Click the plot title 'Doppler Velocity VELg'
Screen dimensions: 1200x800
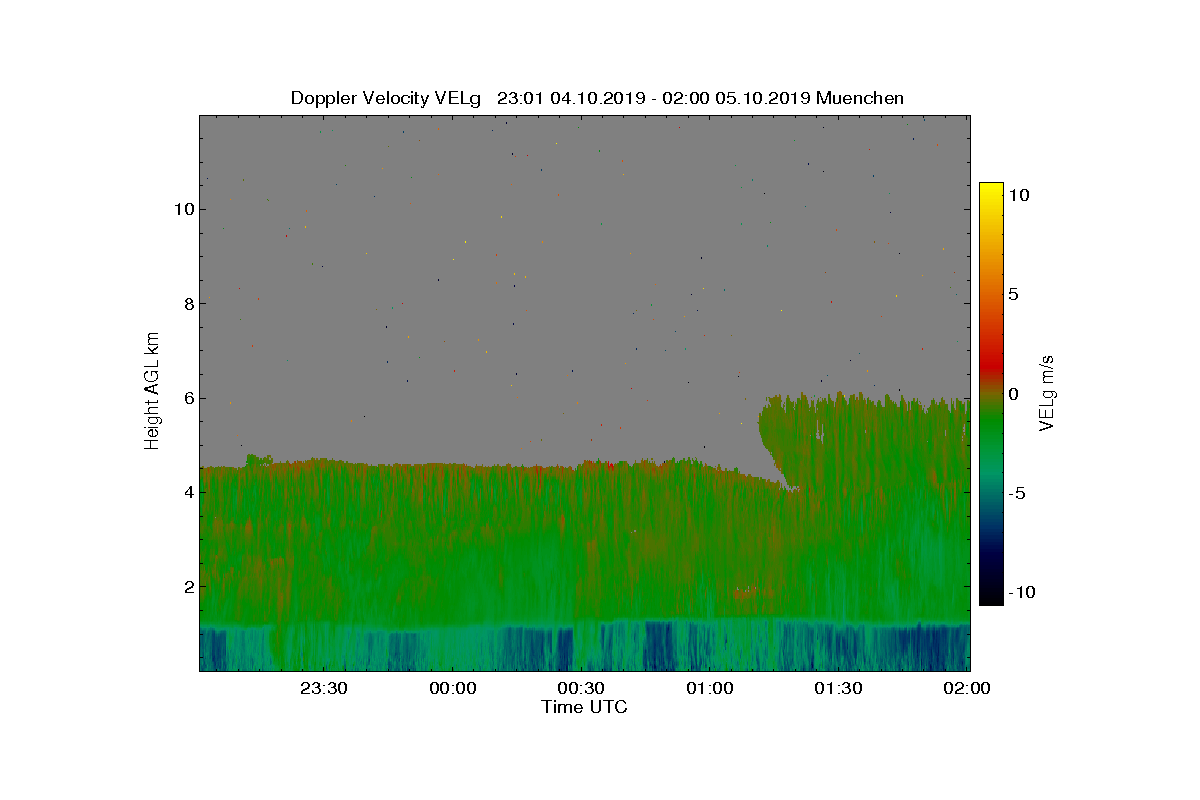click(x=387, y=98)
